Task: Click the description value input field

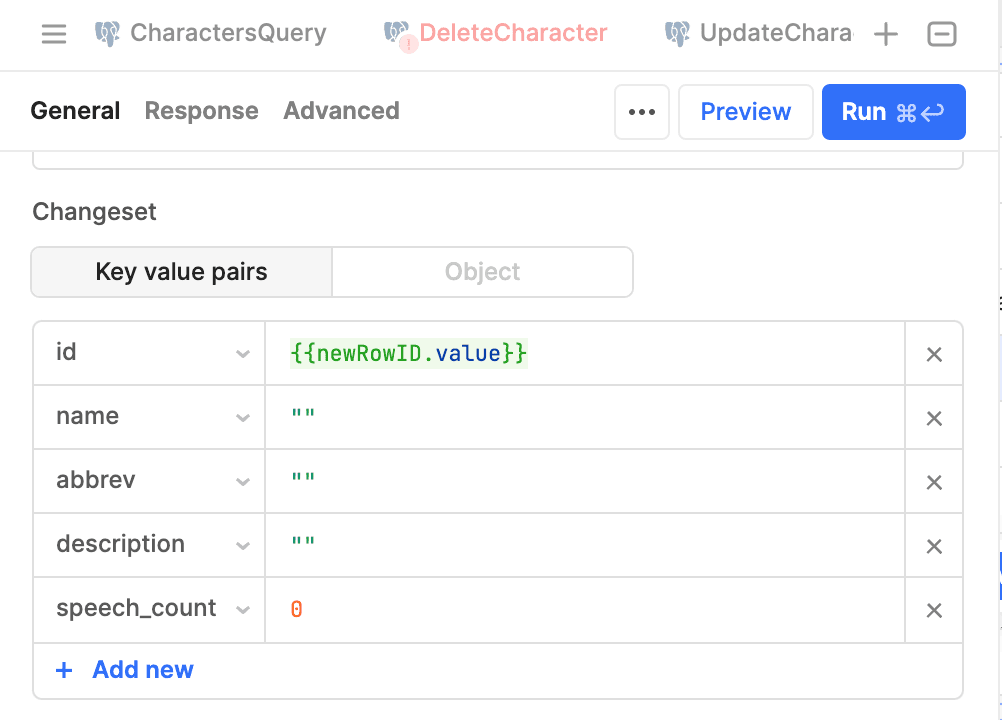Action: tap(584, 546)
